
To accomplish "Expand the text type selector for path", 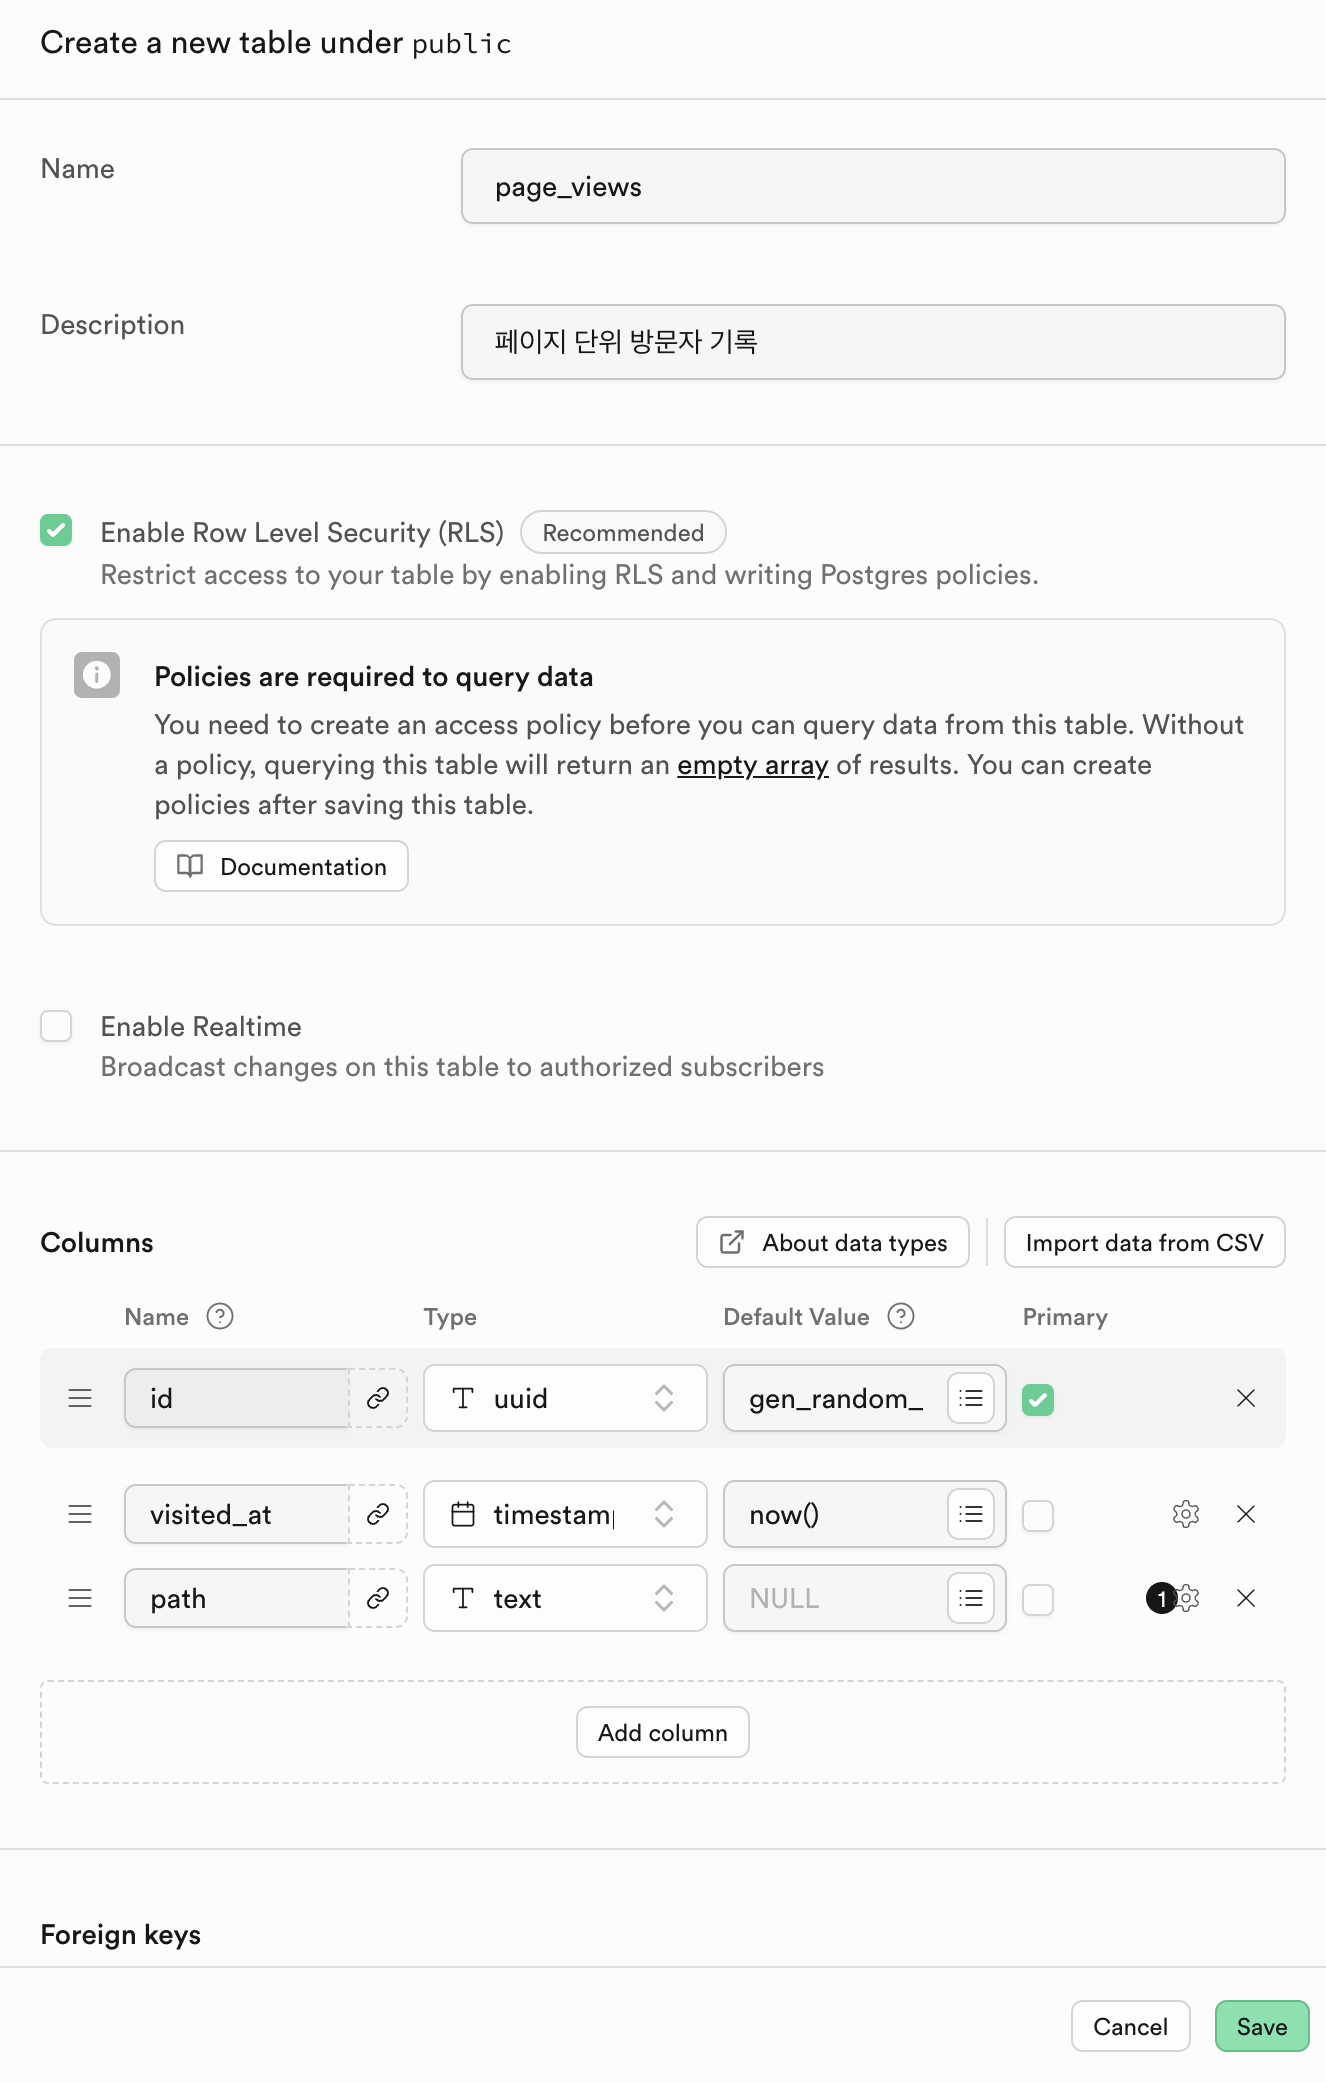I will pos(565,1598).
